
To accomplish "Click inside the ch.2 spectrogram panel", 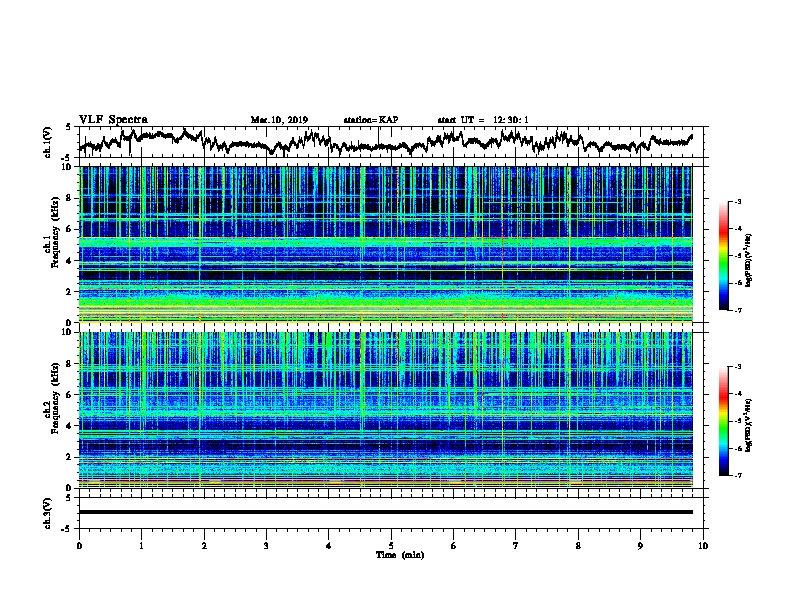I will click(385, 410).
